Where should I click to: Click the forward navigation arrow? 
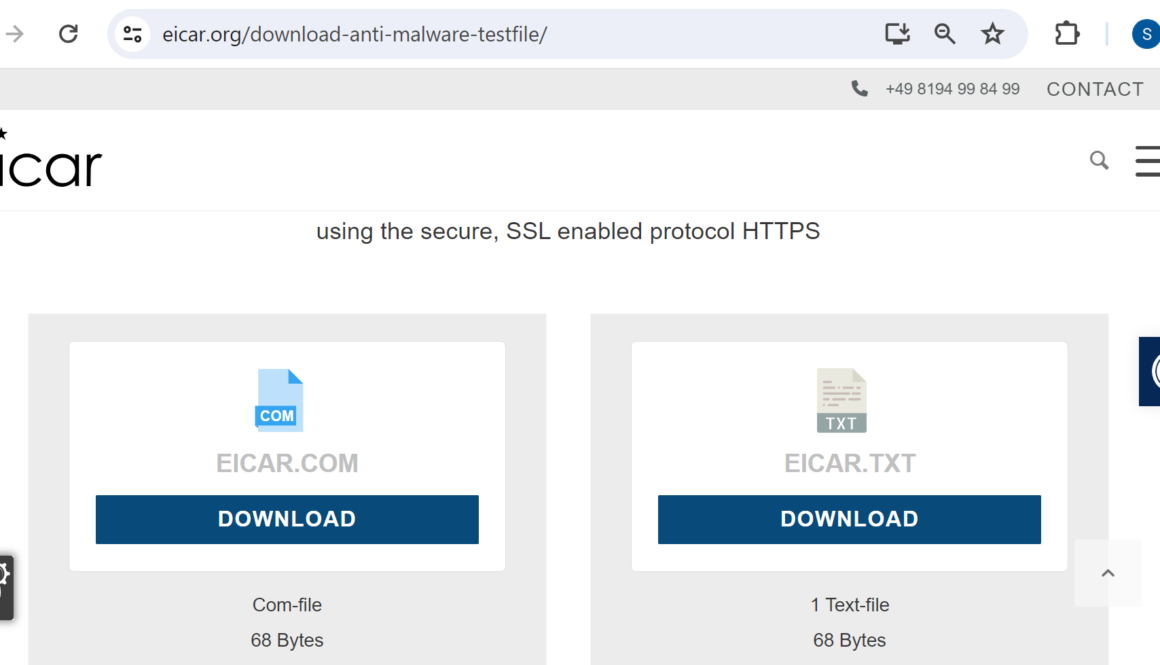15,34
